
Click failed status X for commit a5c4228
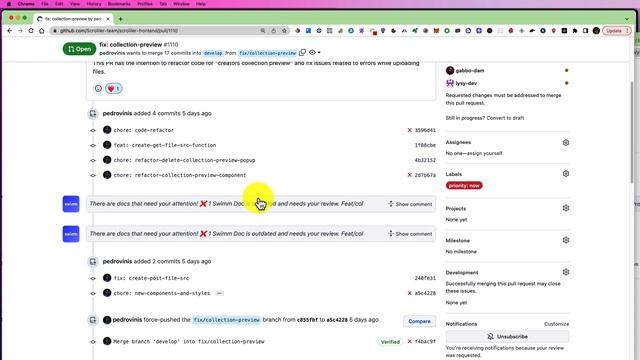tap(409, 293)
